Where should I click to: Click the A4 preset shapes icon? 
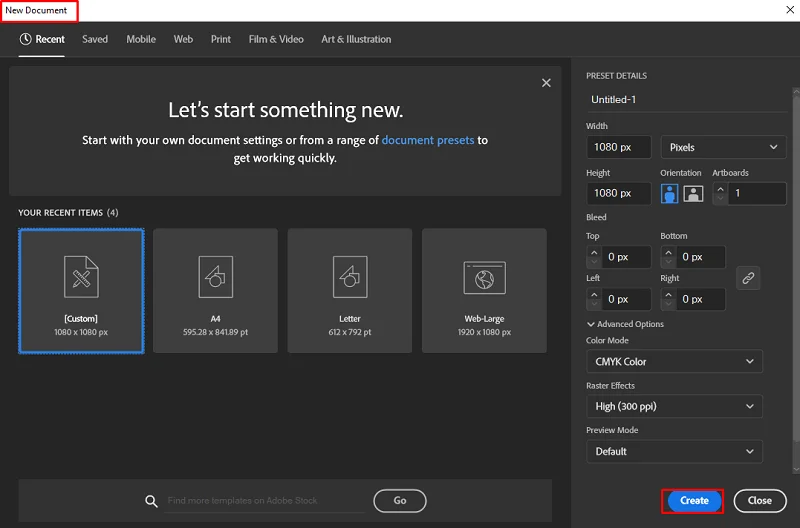(x=215, y=277)
